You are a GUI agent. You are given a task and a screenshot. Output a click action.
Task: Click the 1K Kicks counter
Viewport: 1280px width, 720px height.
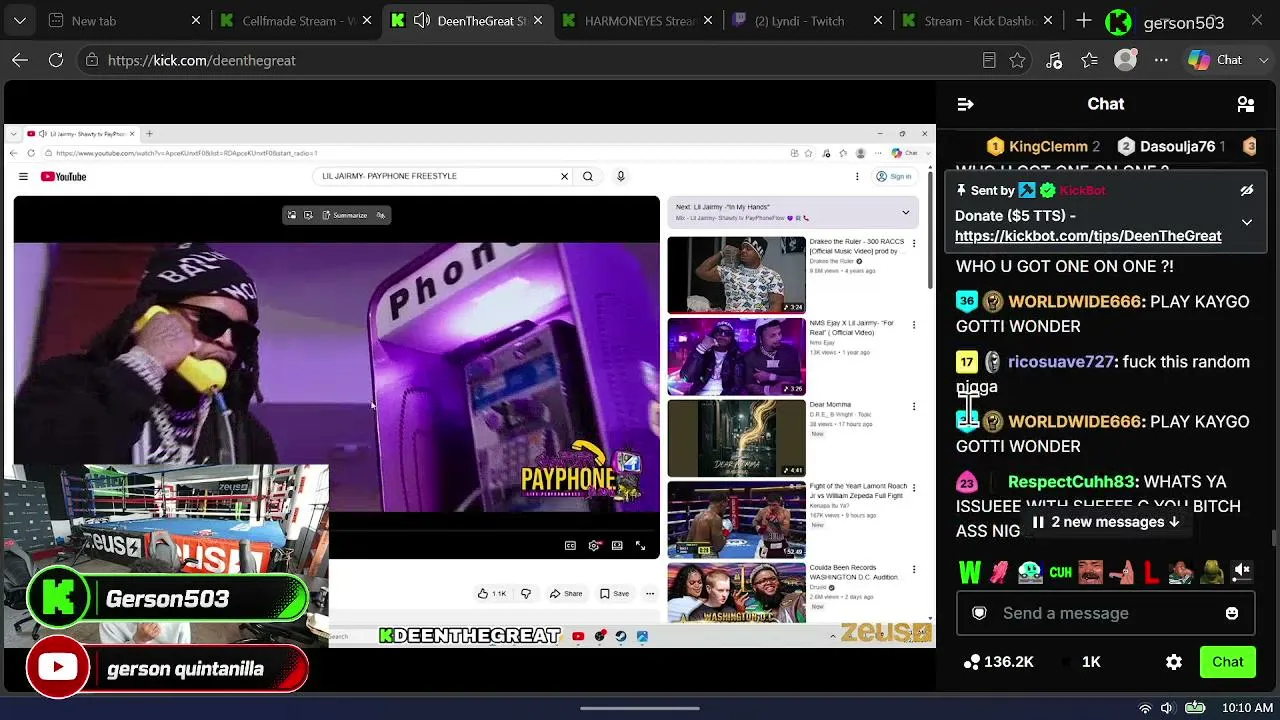pos(1081,662)
